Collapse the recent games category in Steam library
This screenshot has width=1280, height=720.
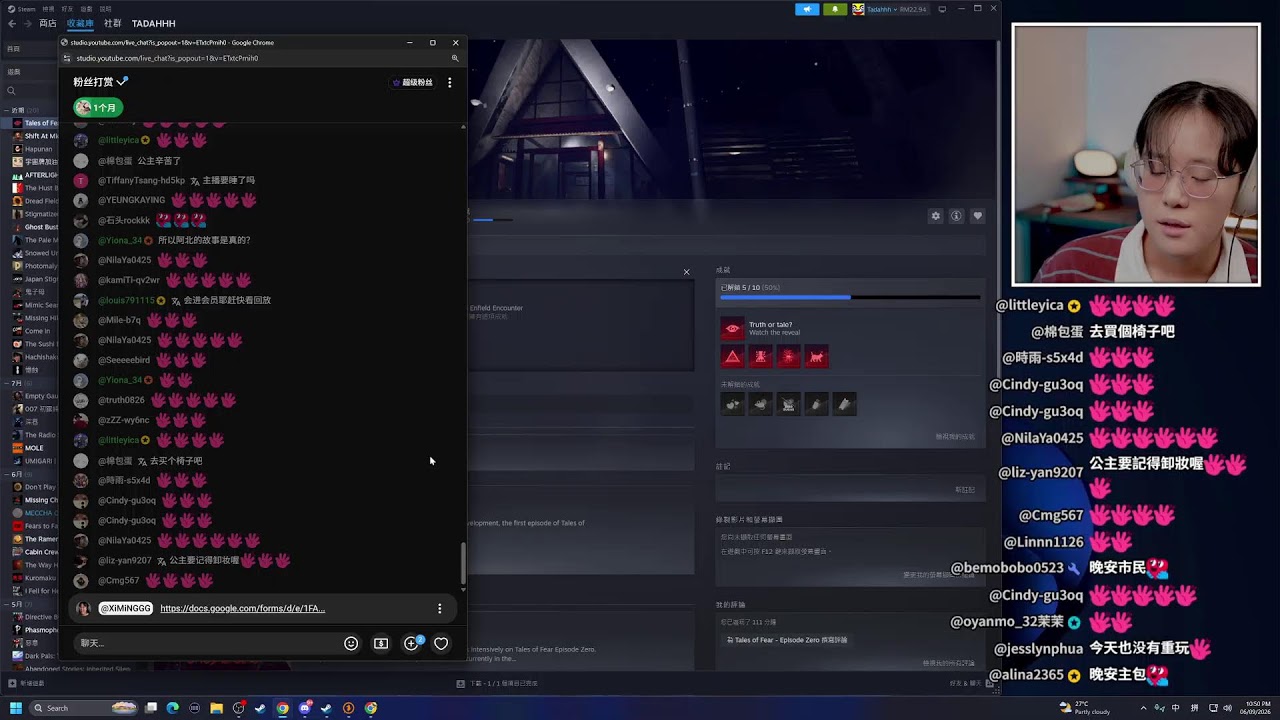click(8, 110)
